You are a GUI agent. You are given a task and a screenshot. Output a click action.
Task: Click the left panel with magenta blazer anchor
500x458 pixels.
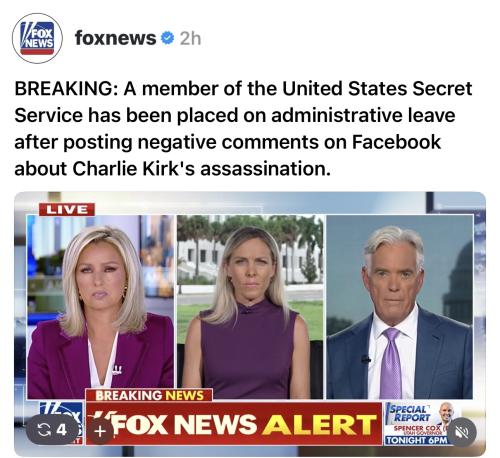100,307
